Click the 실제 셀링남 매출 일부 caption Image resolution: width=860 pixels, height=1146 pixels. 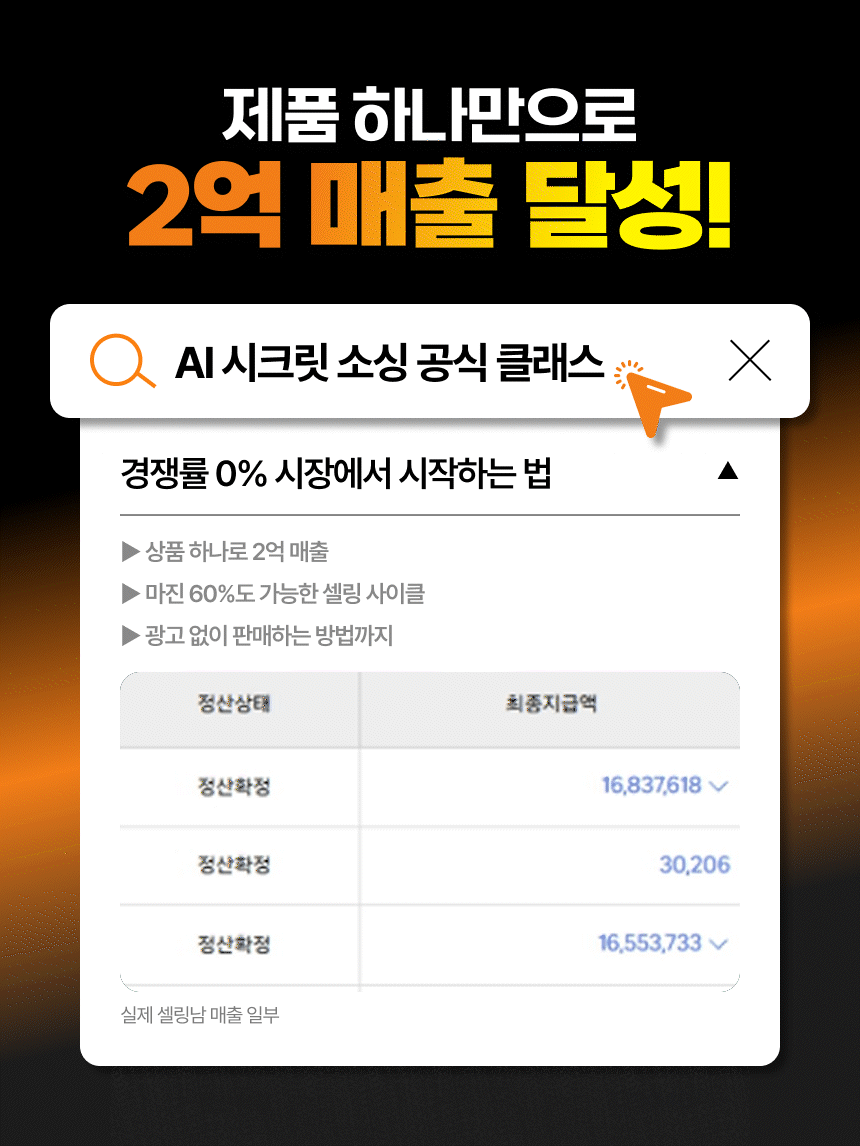pyautogui.click(x=199, y=1014)
